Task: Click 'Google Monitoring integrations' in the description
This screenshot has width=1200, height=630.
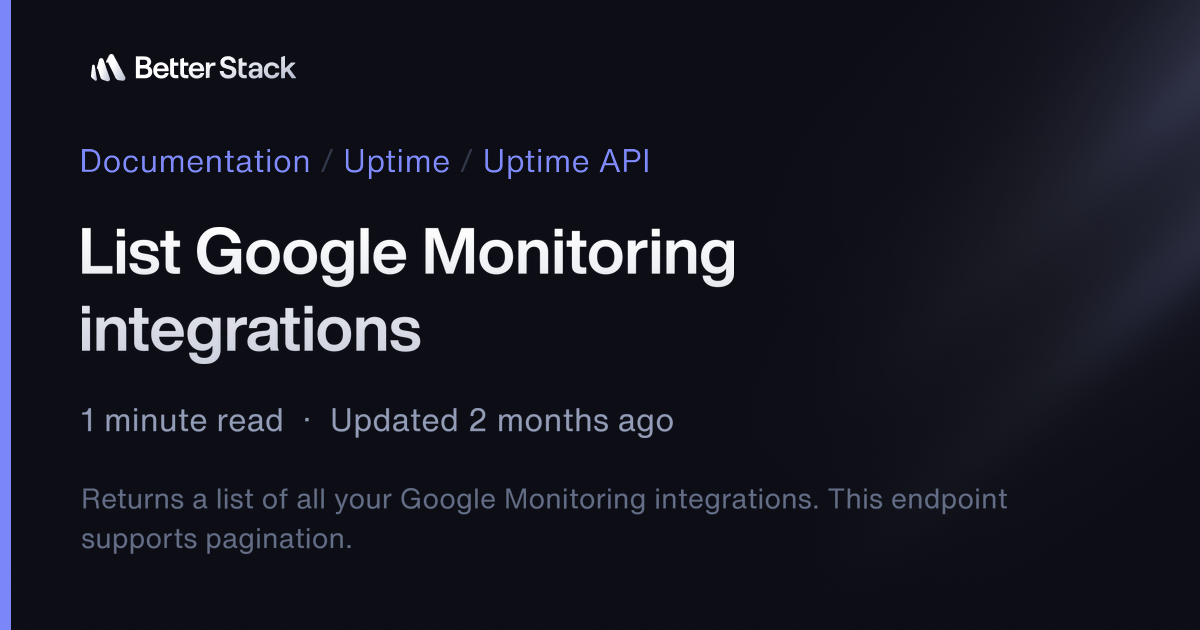Action: point(608,499)
